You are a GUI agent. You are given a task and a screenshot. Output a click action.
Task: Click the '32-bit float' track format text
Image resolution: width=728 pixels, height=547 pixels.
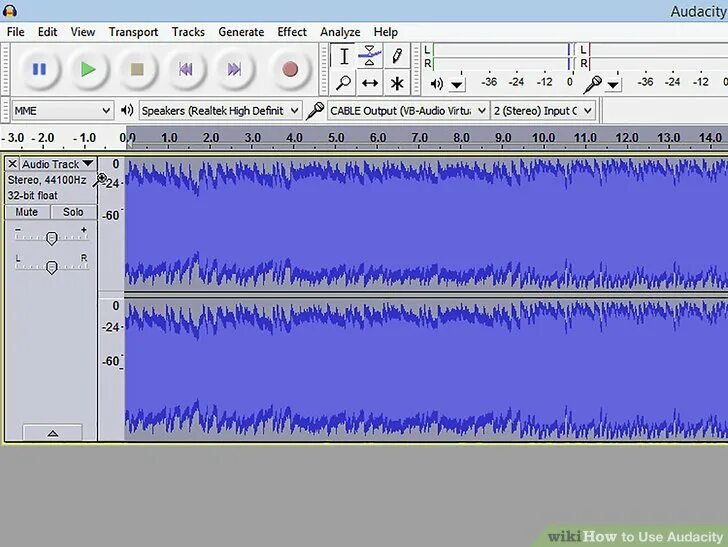32,195
